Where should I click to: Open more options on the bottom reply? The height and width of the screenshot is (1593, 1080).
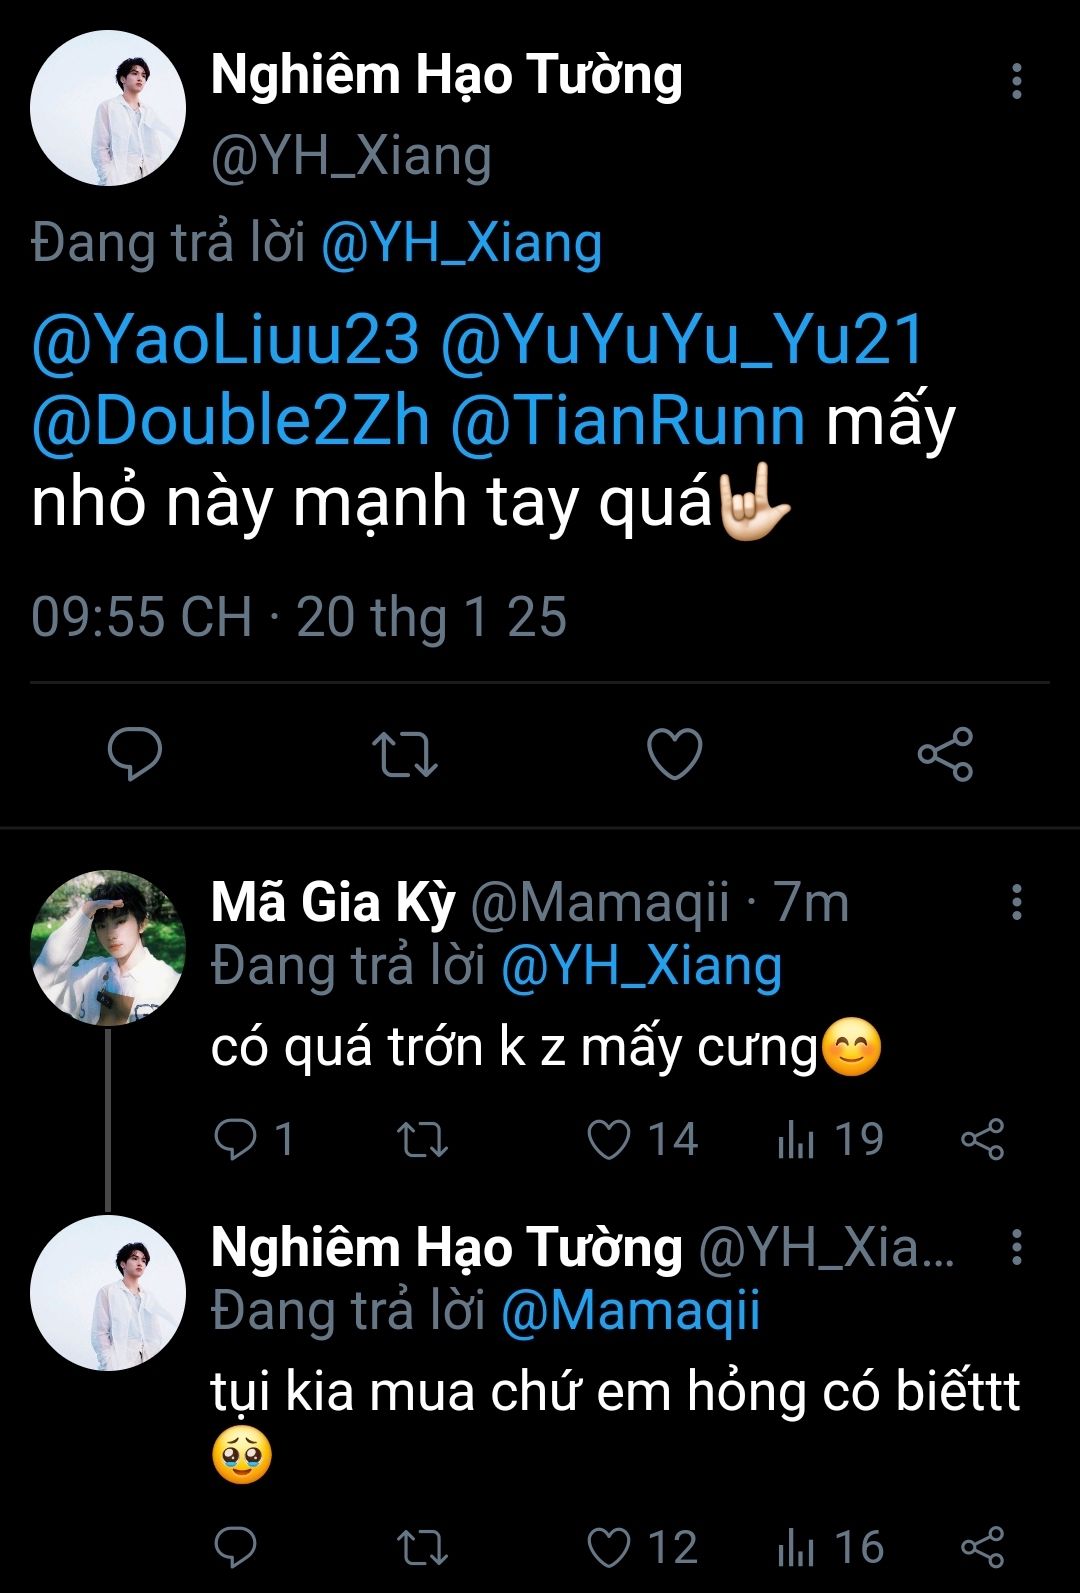(x=1016, y=1247)
